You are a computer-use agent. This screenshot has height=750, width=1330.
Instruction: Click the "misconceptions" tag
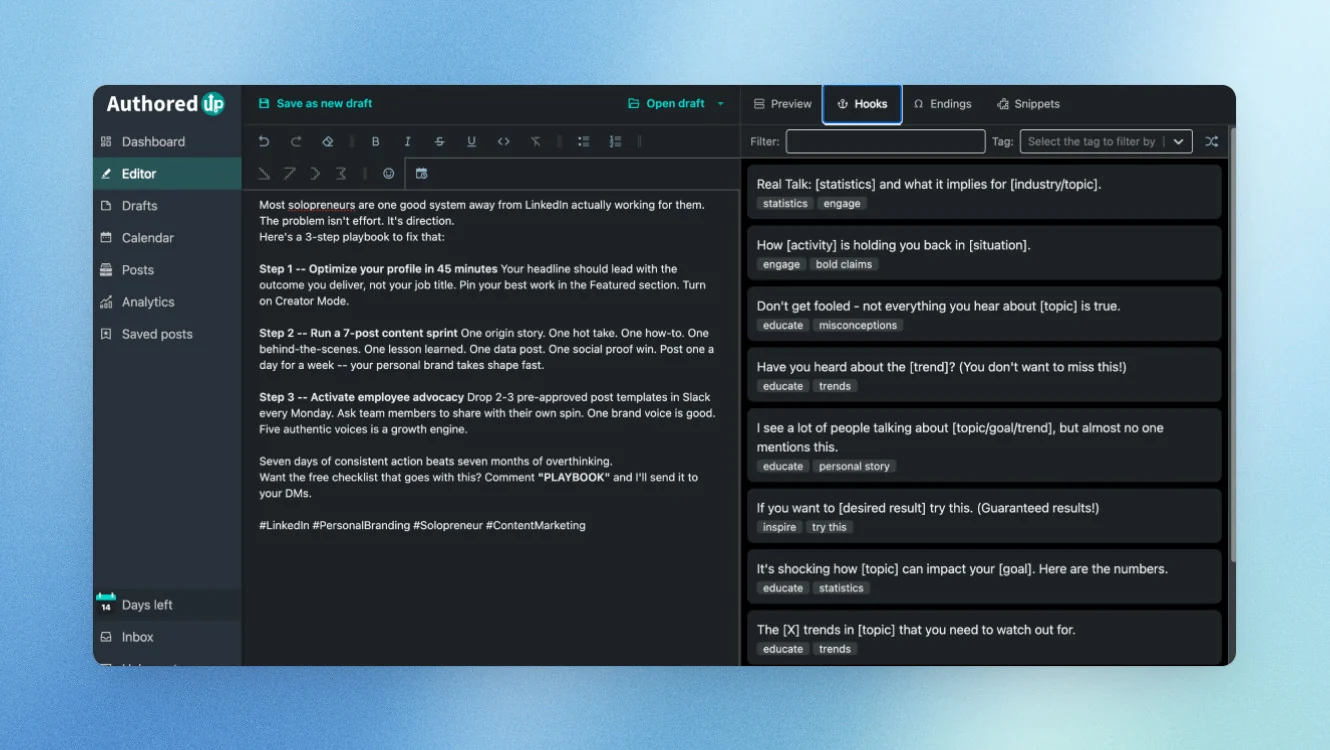tap(858, 326)
